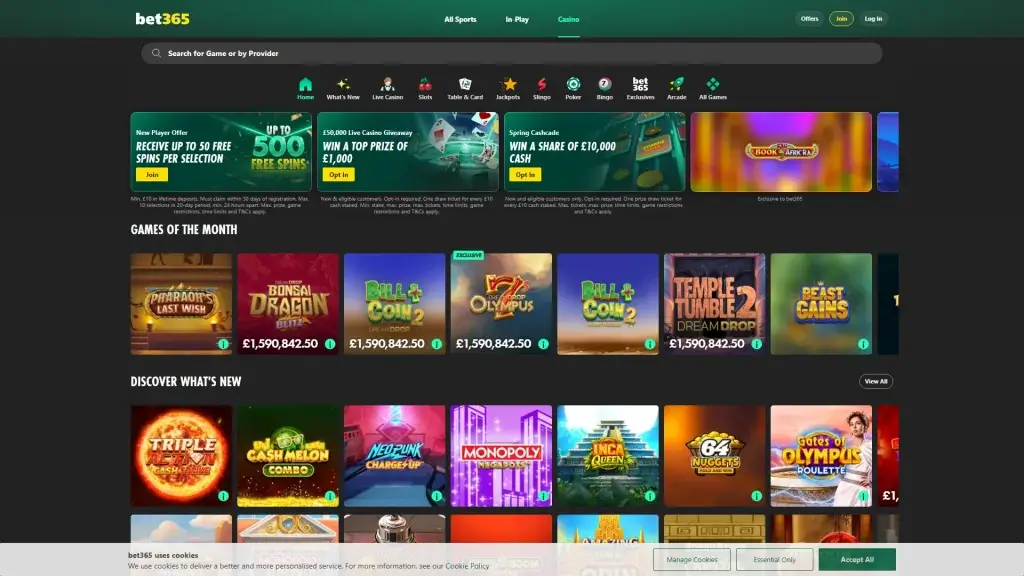The height and width of the screenshot is (576, 1024).
Task: Opt In to the Spring Cashcade promotion
Action: (525, 174)
